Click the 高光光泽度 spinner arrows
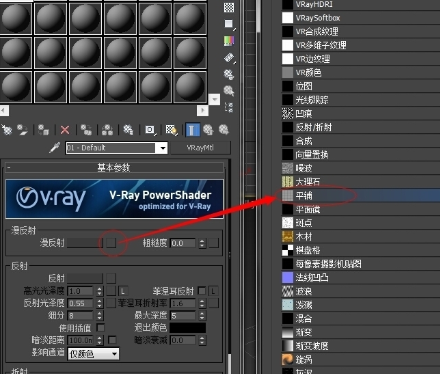This screenshot has width=440, height=374. 99,291
